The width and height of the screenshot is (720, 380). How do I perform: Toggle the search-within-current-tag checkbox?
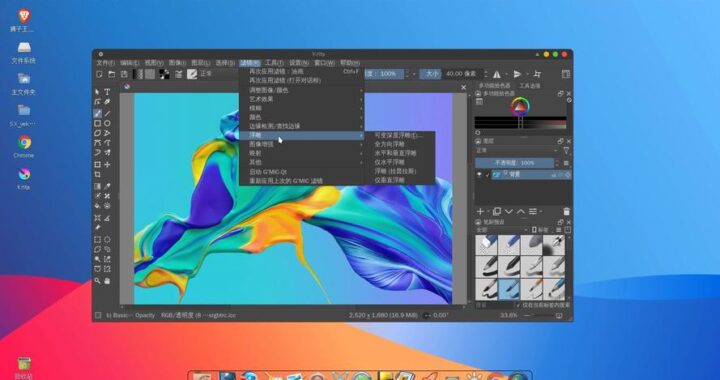pos(518,305)
